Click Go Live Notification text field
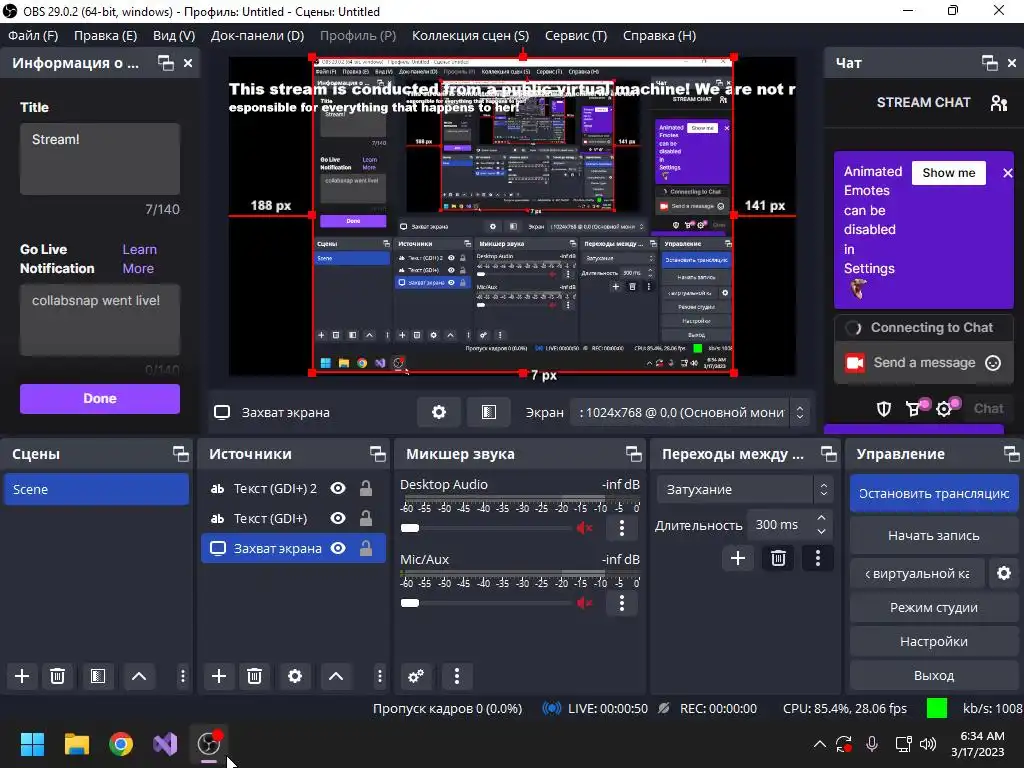This screenshot has width=1024, height=768. click(100, 319)
